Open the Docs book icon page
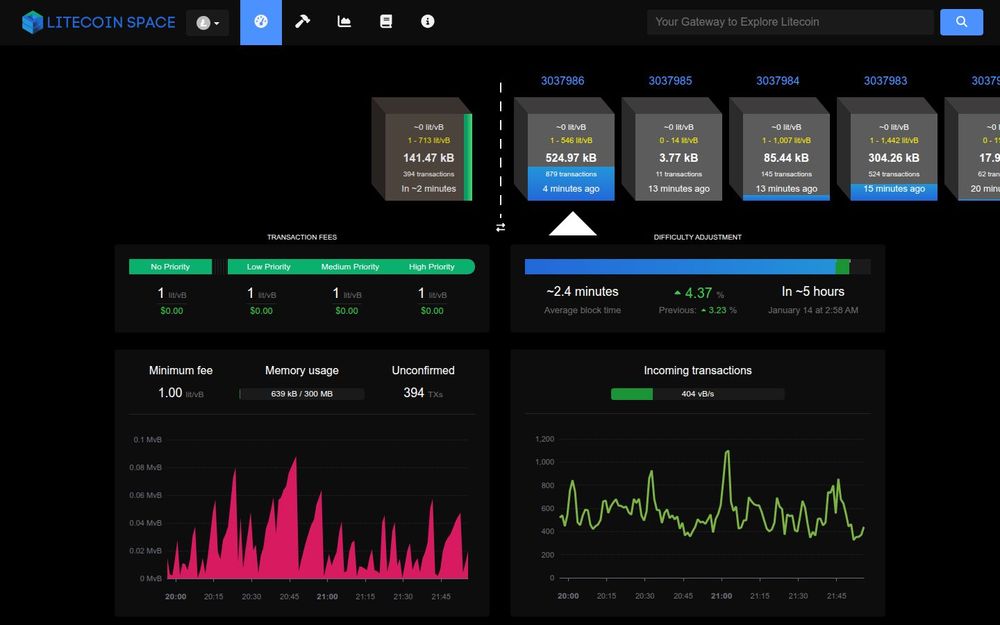 click(x=386, y=22)
